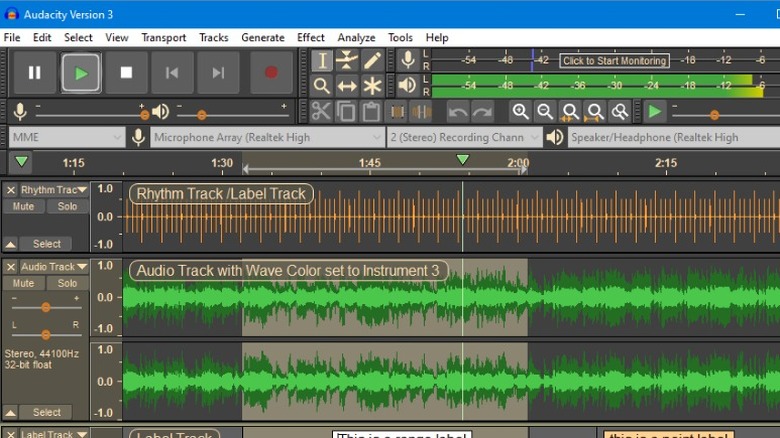Mute the Audio Track
Image resolution: width=780 pixels, height=438 pixels.
pos(23,284)
